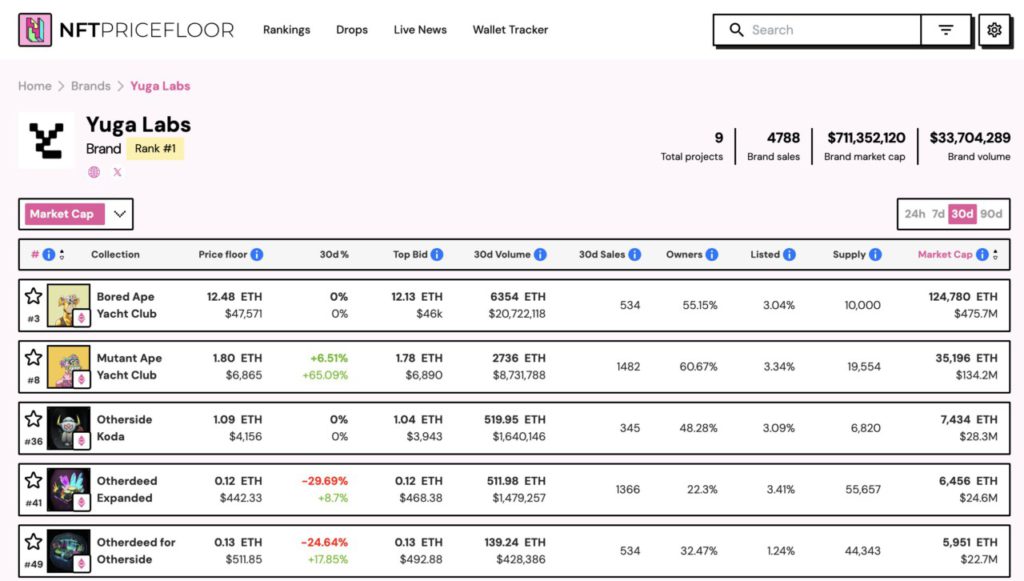Open the Rankings menu
The height and width of the screenshot is (581, 1024).
pos(286,30)
